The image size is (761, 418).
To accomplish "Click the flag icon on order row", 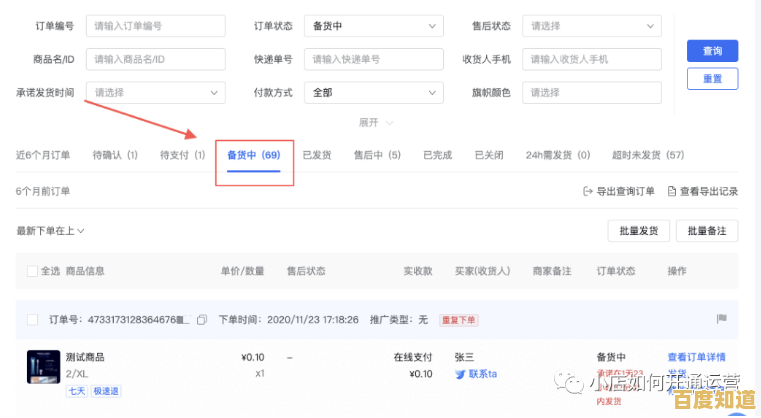I will pyautogui.click(x=722, y=318).
